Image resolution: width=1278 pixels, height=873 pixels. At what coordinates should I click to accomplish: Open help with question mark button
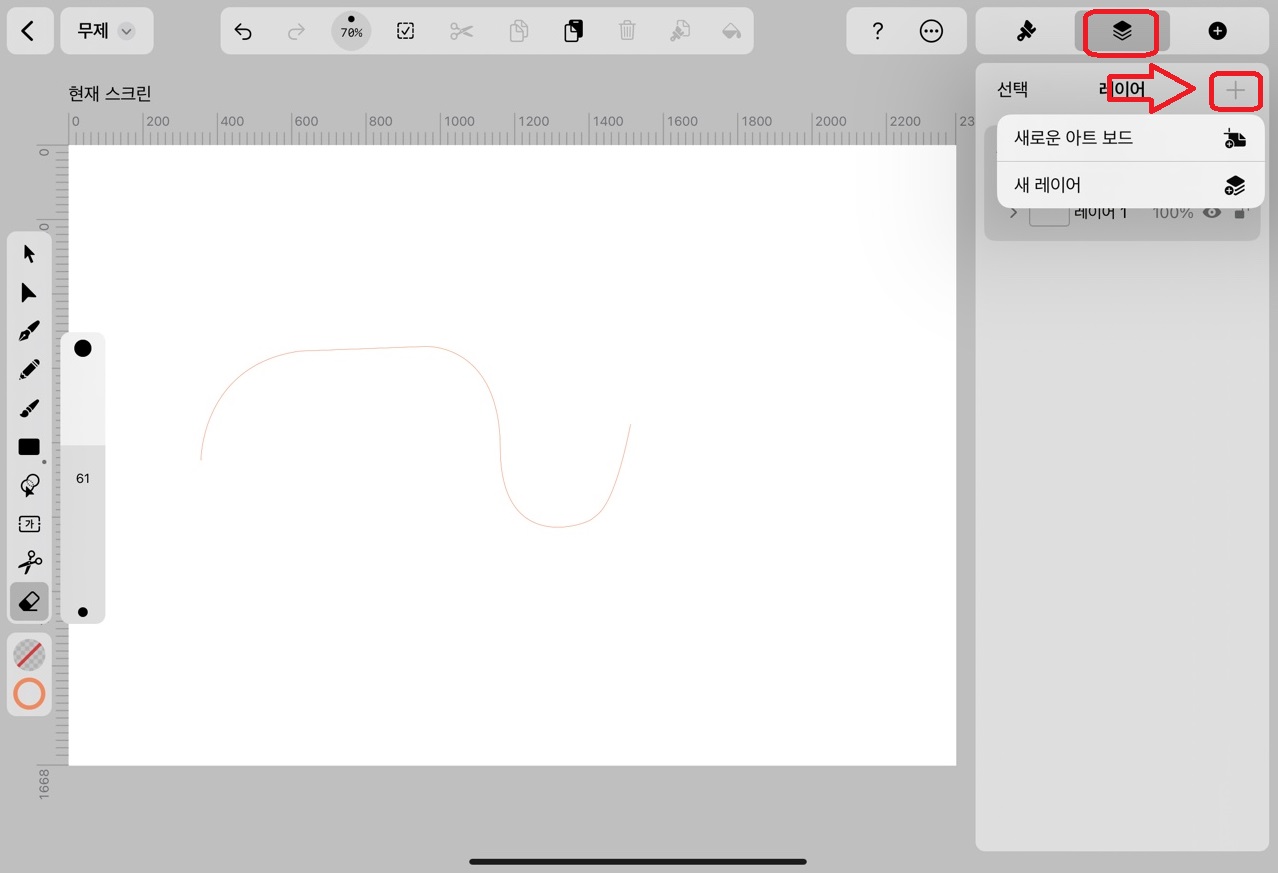coord(877,32)
